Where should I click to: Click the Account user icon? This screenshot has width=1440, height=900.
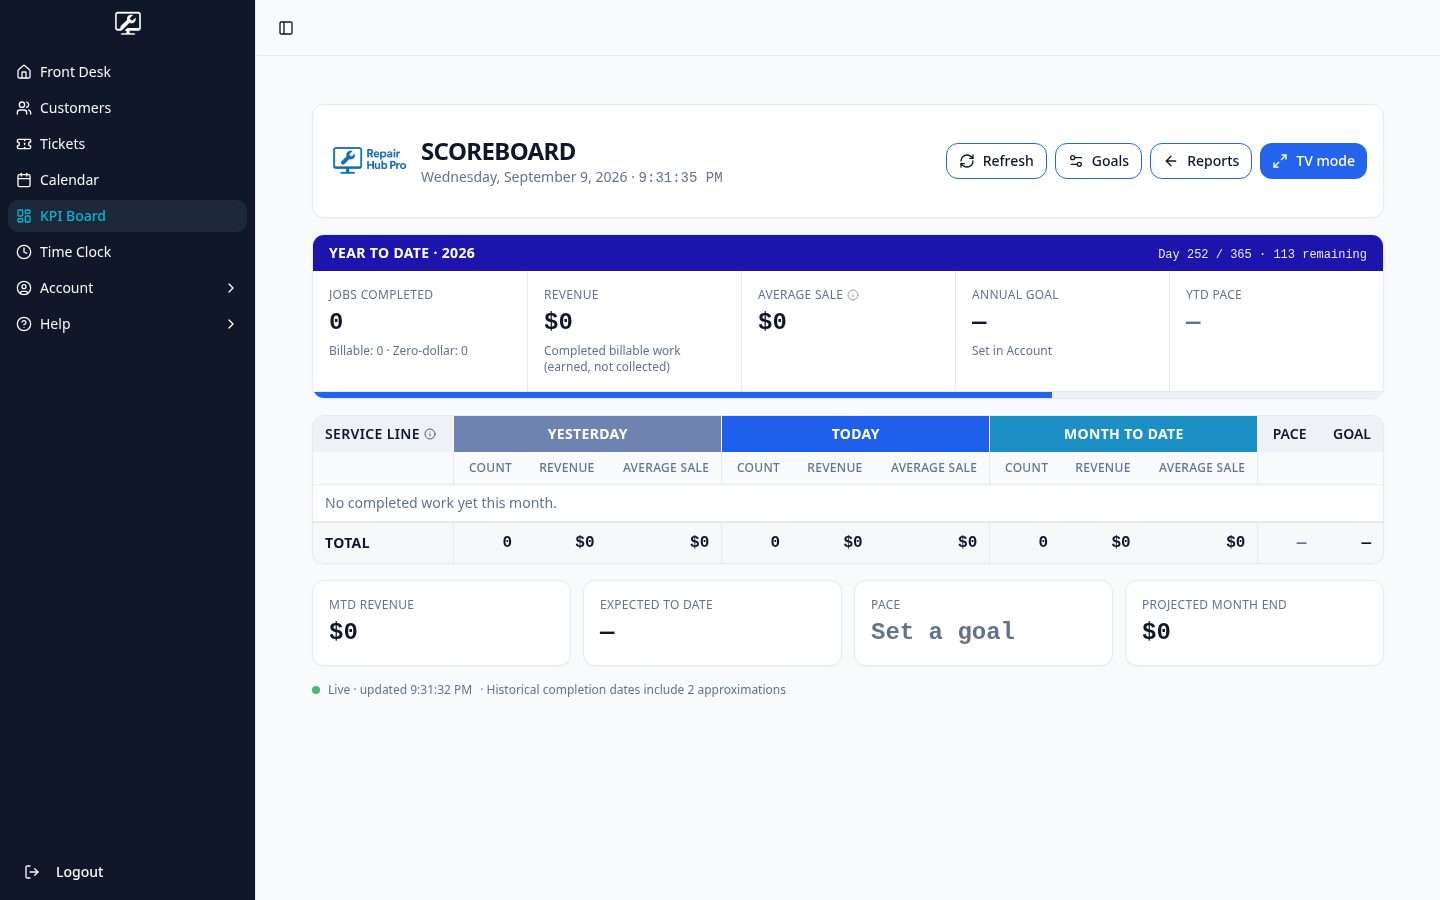[x=24, y=288]
